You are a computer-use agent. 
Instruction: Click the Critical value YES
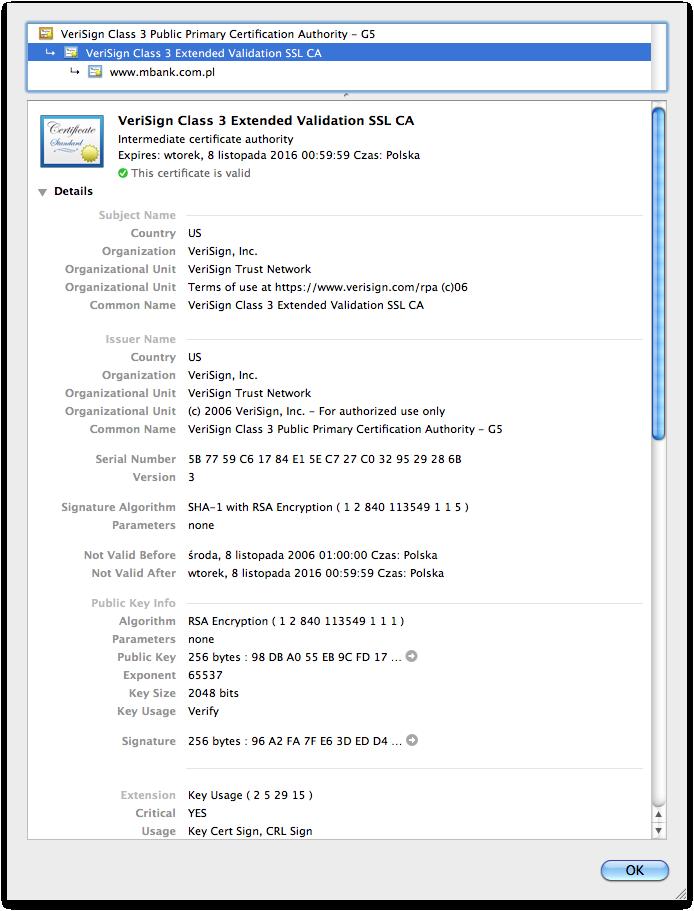[197, 813]
